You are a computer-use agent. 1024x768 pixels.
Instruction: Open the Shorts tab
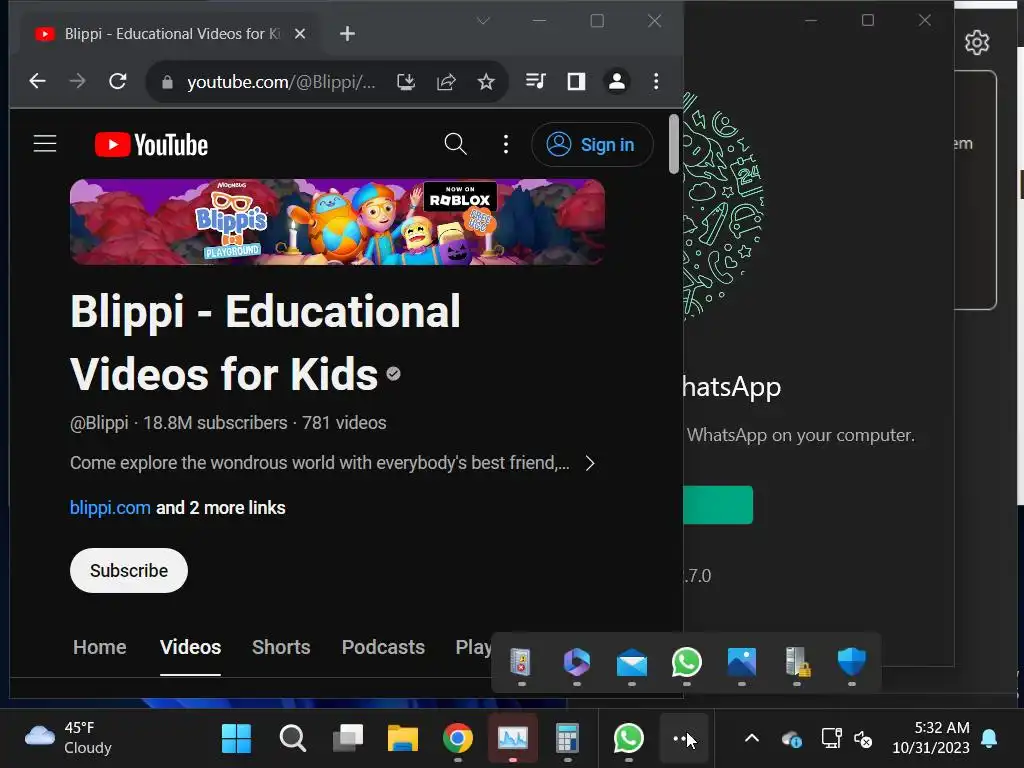tap(281, 647)
